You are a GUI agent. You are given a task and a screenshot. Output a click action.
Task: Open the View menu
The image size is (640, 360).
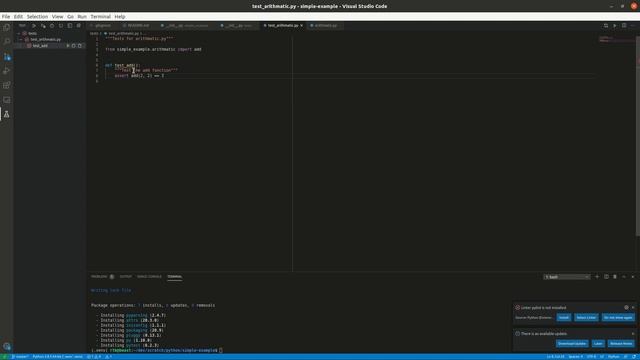[58, 17]
